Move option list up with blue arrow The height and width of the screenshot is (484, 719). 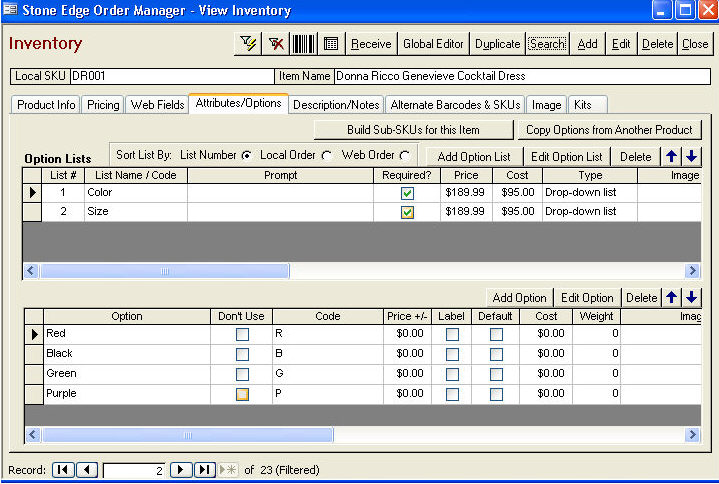tap(671, 157)
